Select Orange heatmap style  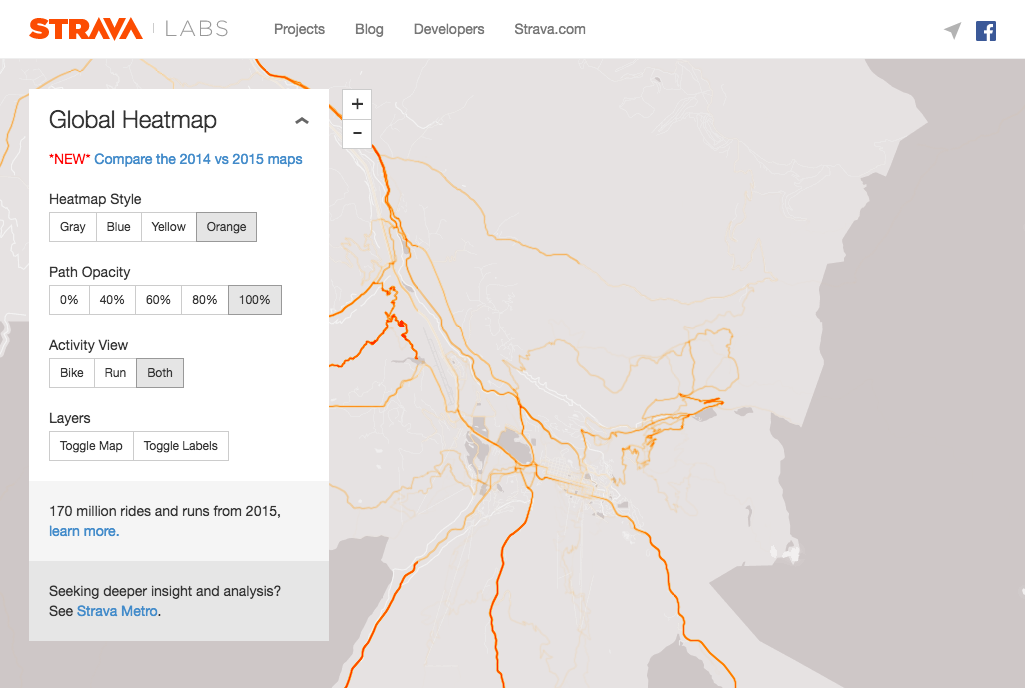[x=226, y=227]
